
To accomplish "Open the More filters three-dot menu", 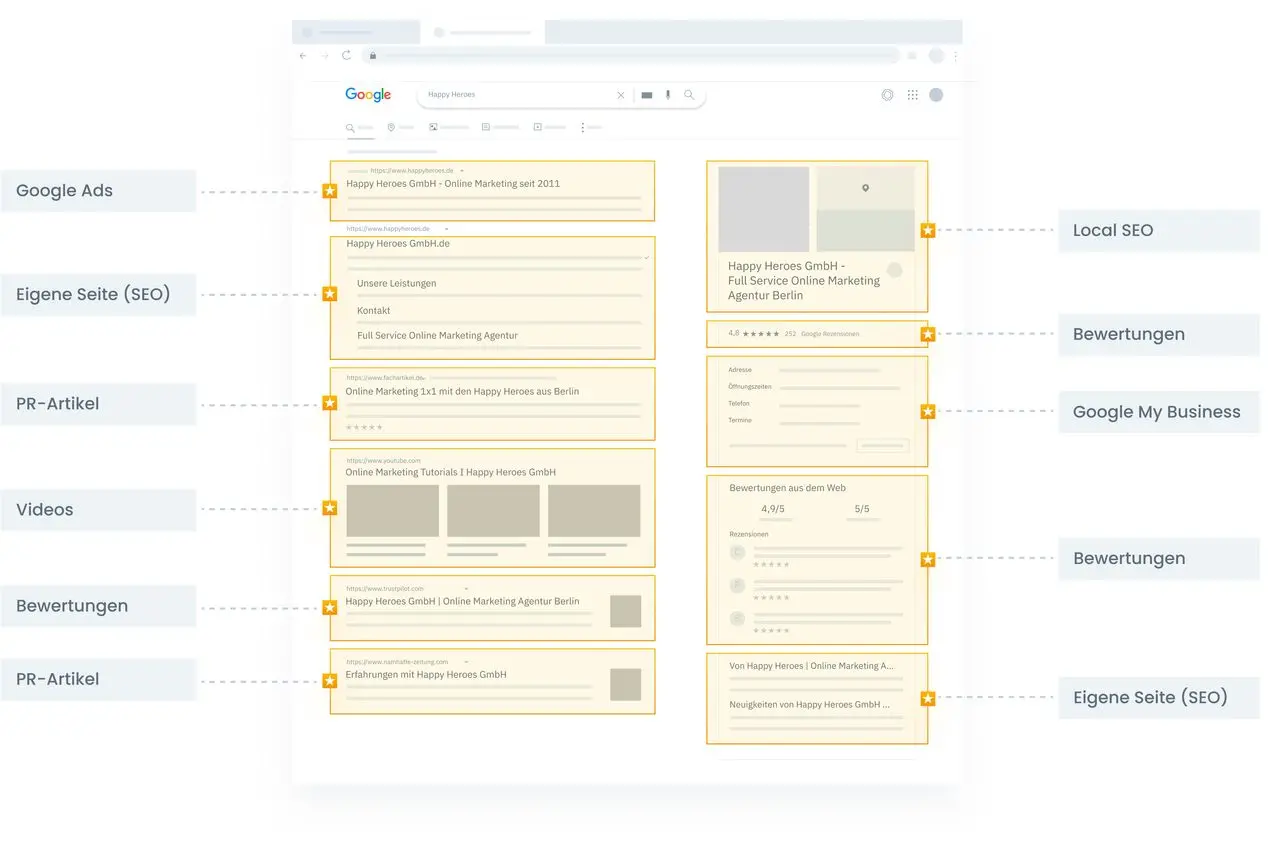I will (583, 127).
